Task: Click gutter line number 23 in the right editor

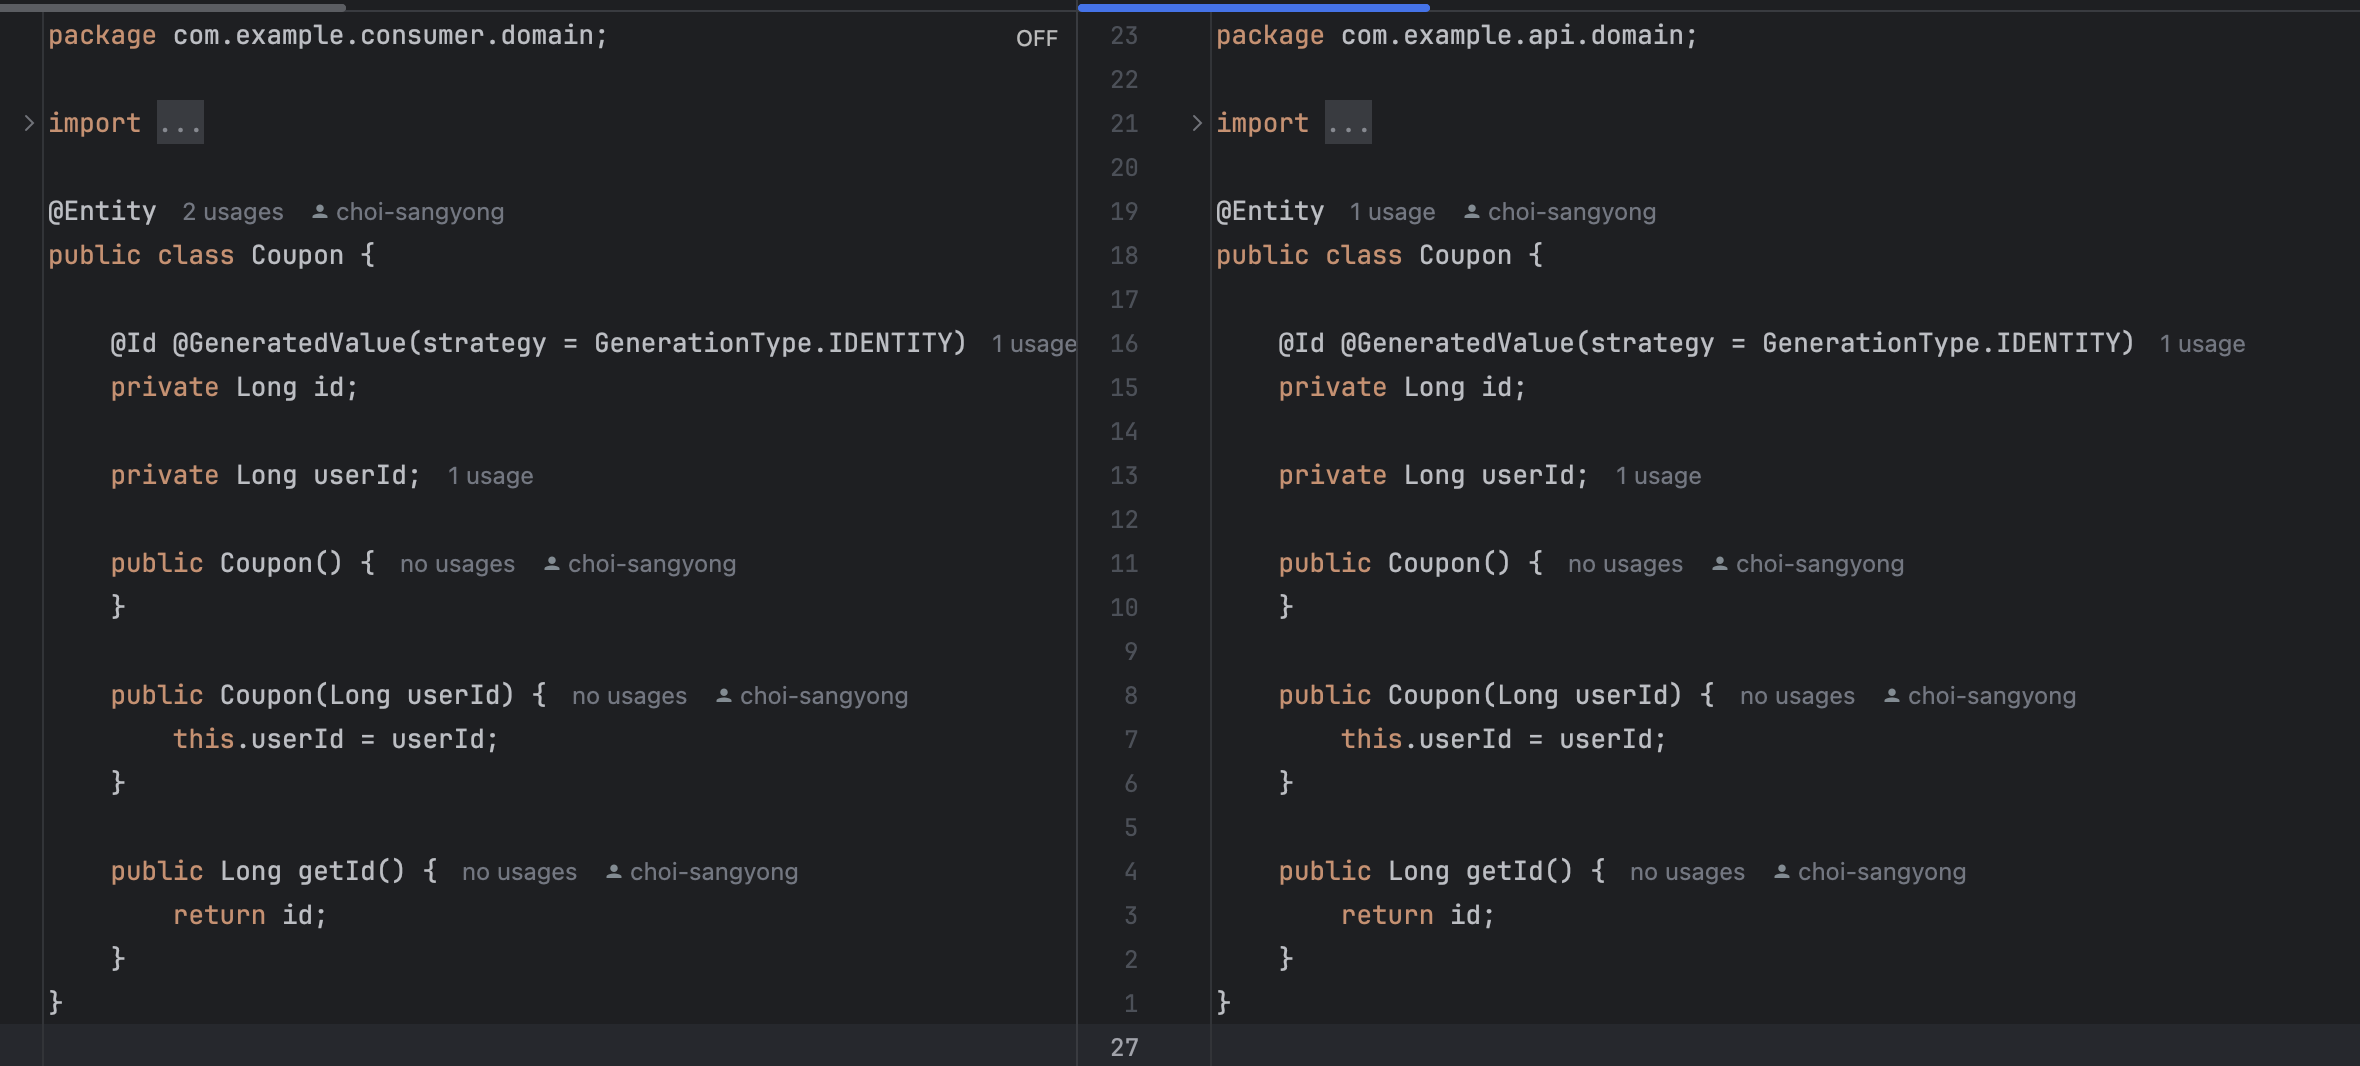Action: point(1124,36)
